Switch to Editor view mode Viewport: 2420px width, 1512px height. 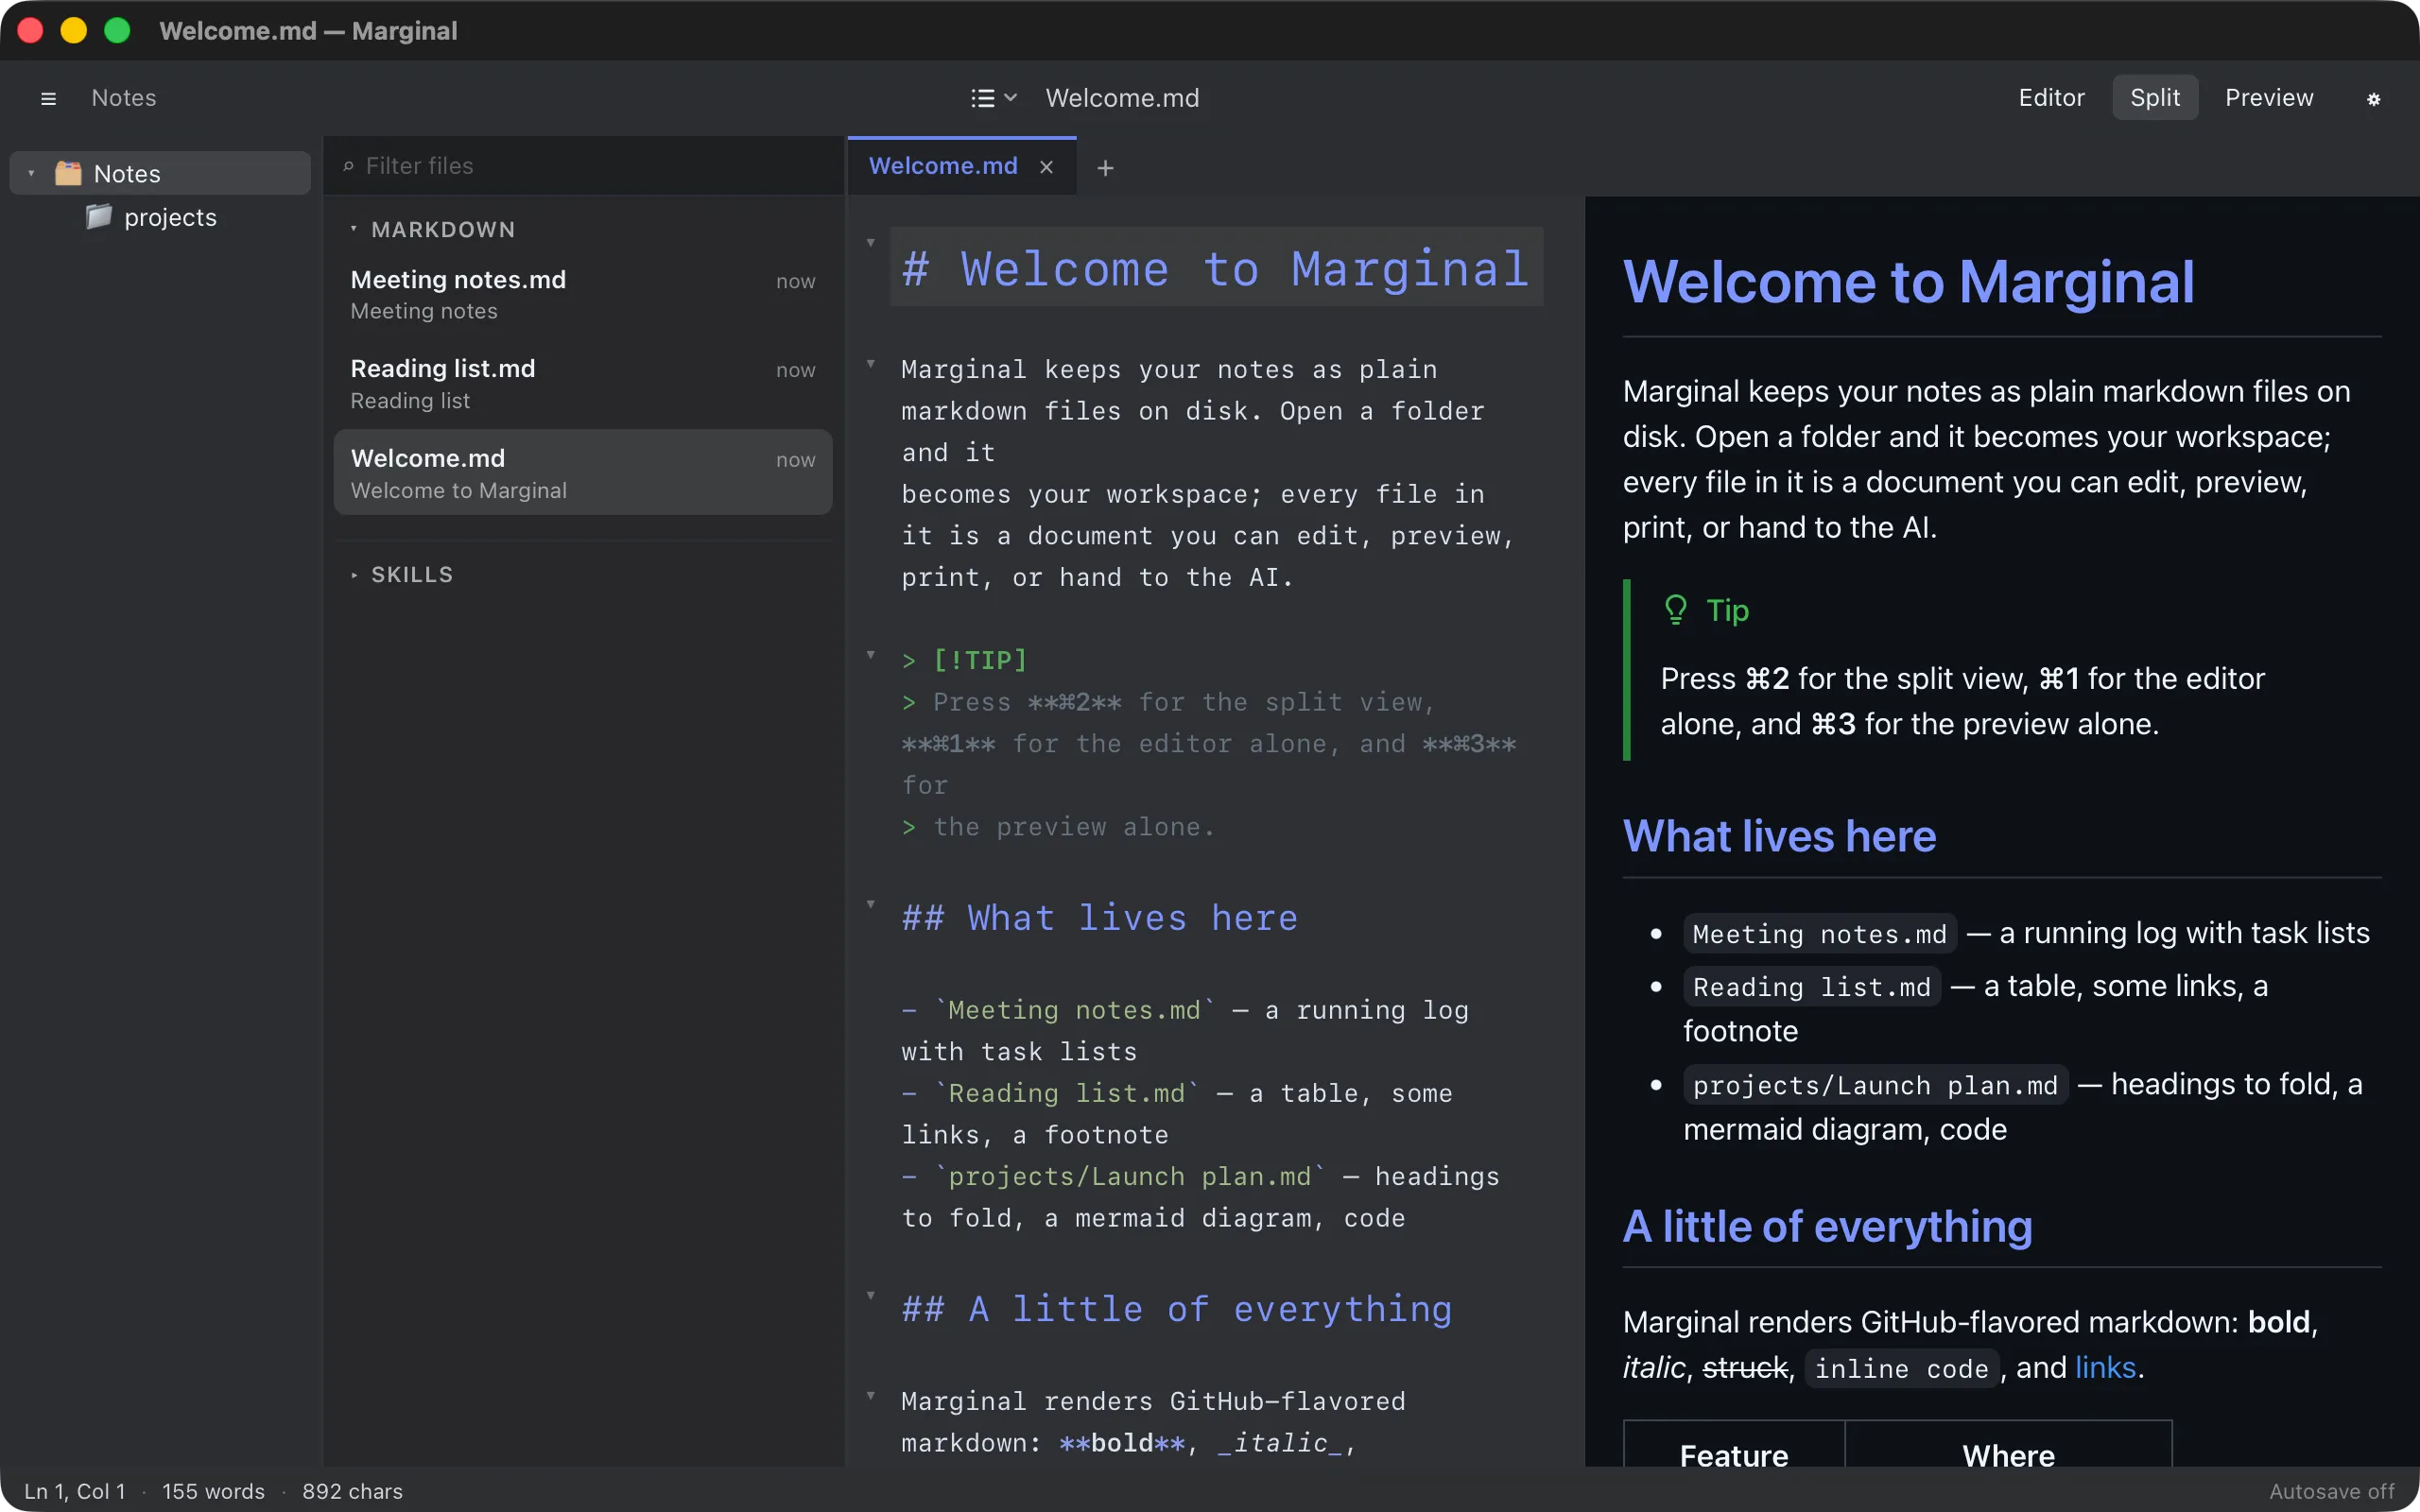(2051, 97)
